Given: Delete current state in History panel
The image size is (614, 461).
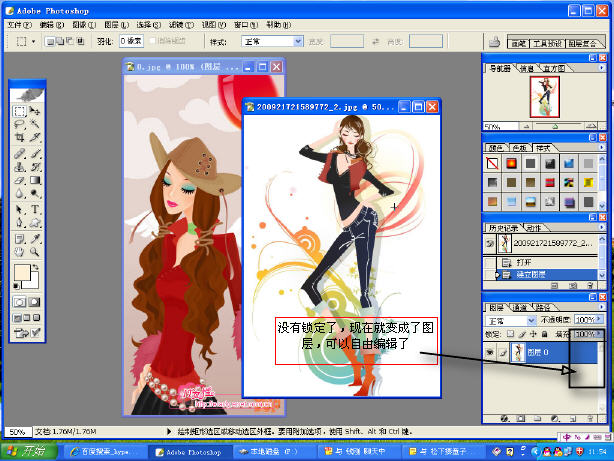Looking at the screenshot, I should pyautogui.click(x=590, y=286).
